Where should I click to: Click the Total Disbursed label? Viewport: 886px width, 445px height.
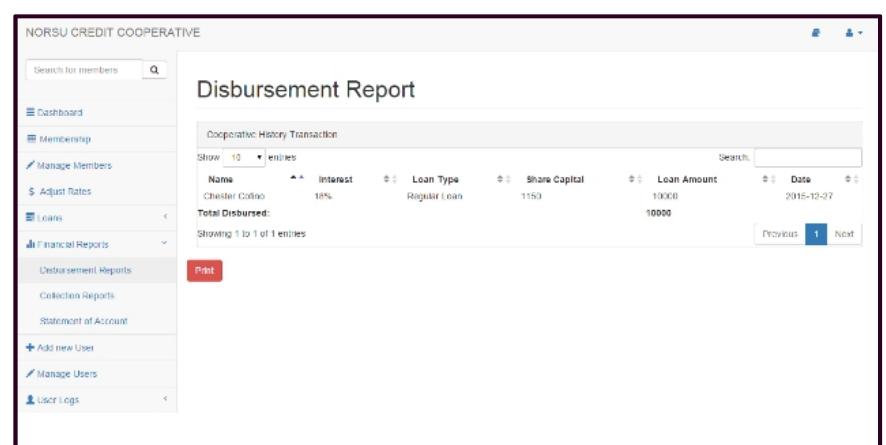pyautogui.click(x=233, y=213)
